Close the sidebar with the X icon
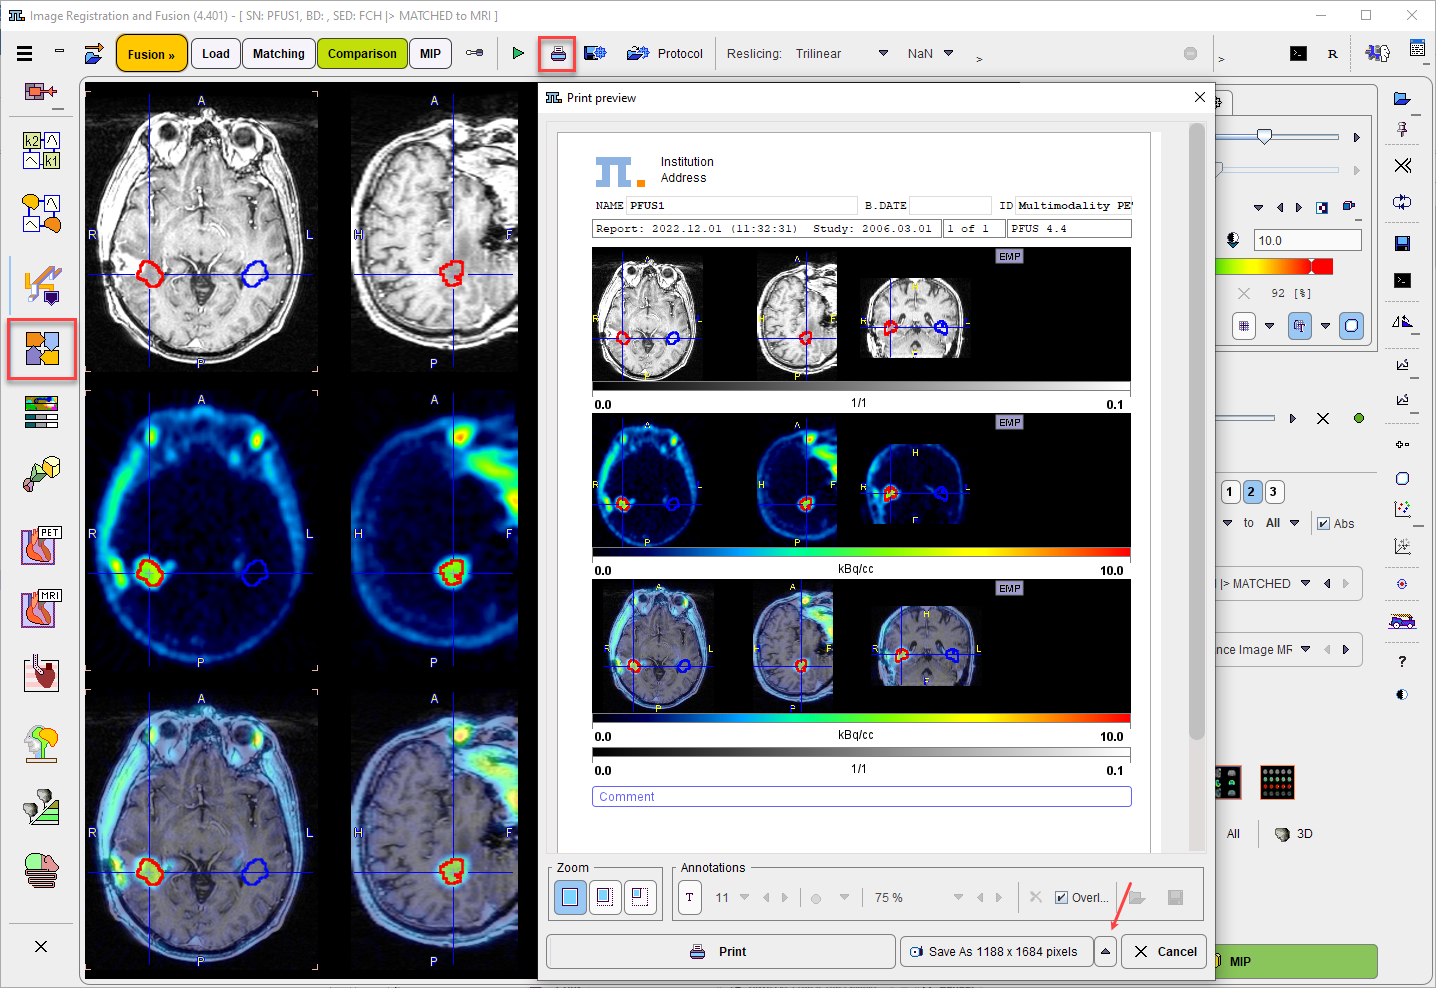Image resolution: width=1436 pixels, height=988 pixels. pyautogui.click(x=41, y=946)
